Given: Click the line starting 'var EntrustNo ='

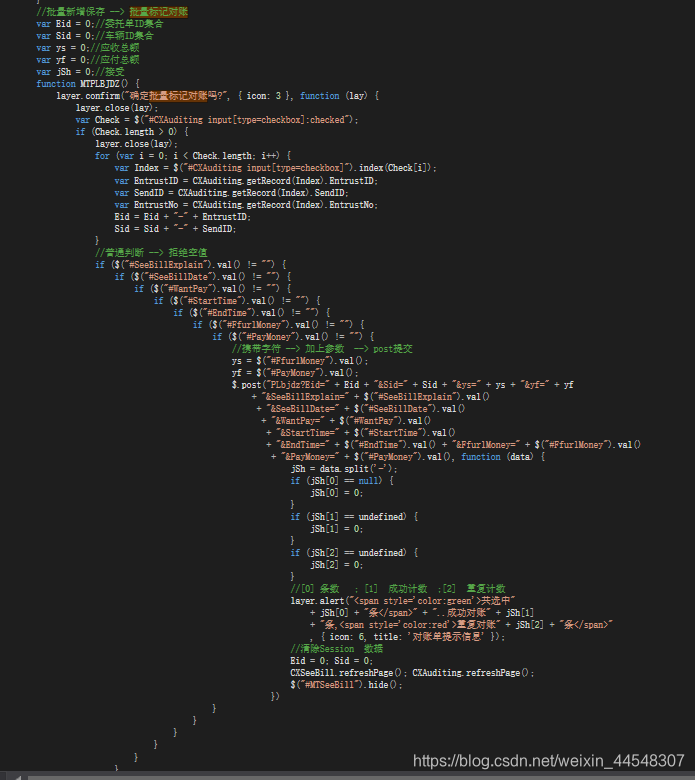Looking at the screenshot, I should [246, 204].
